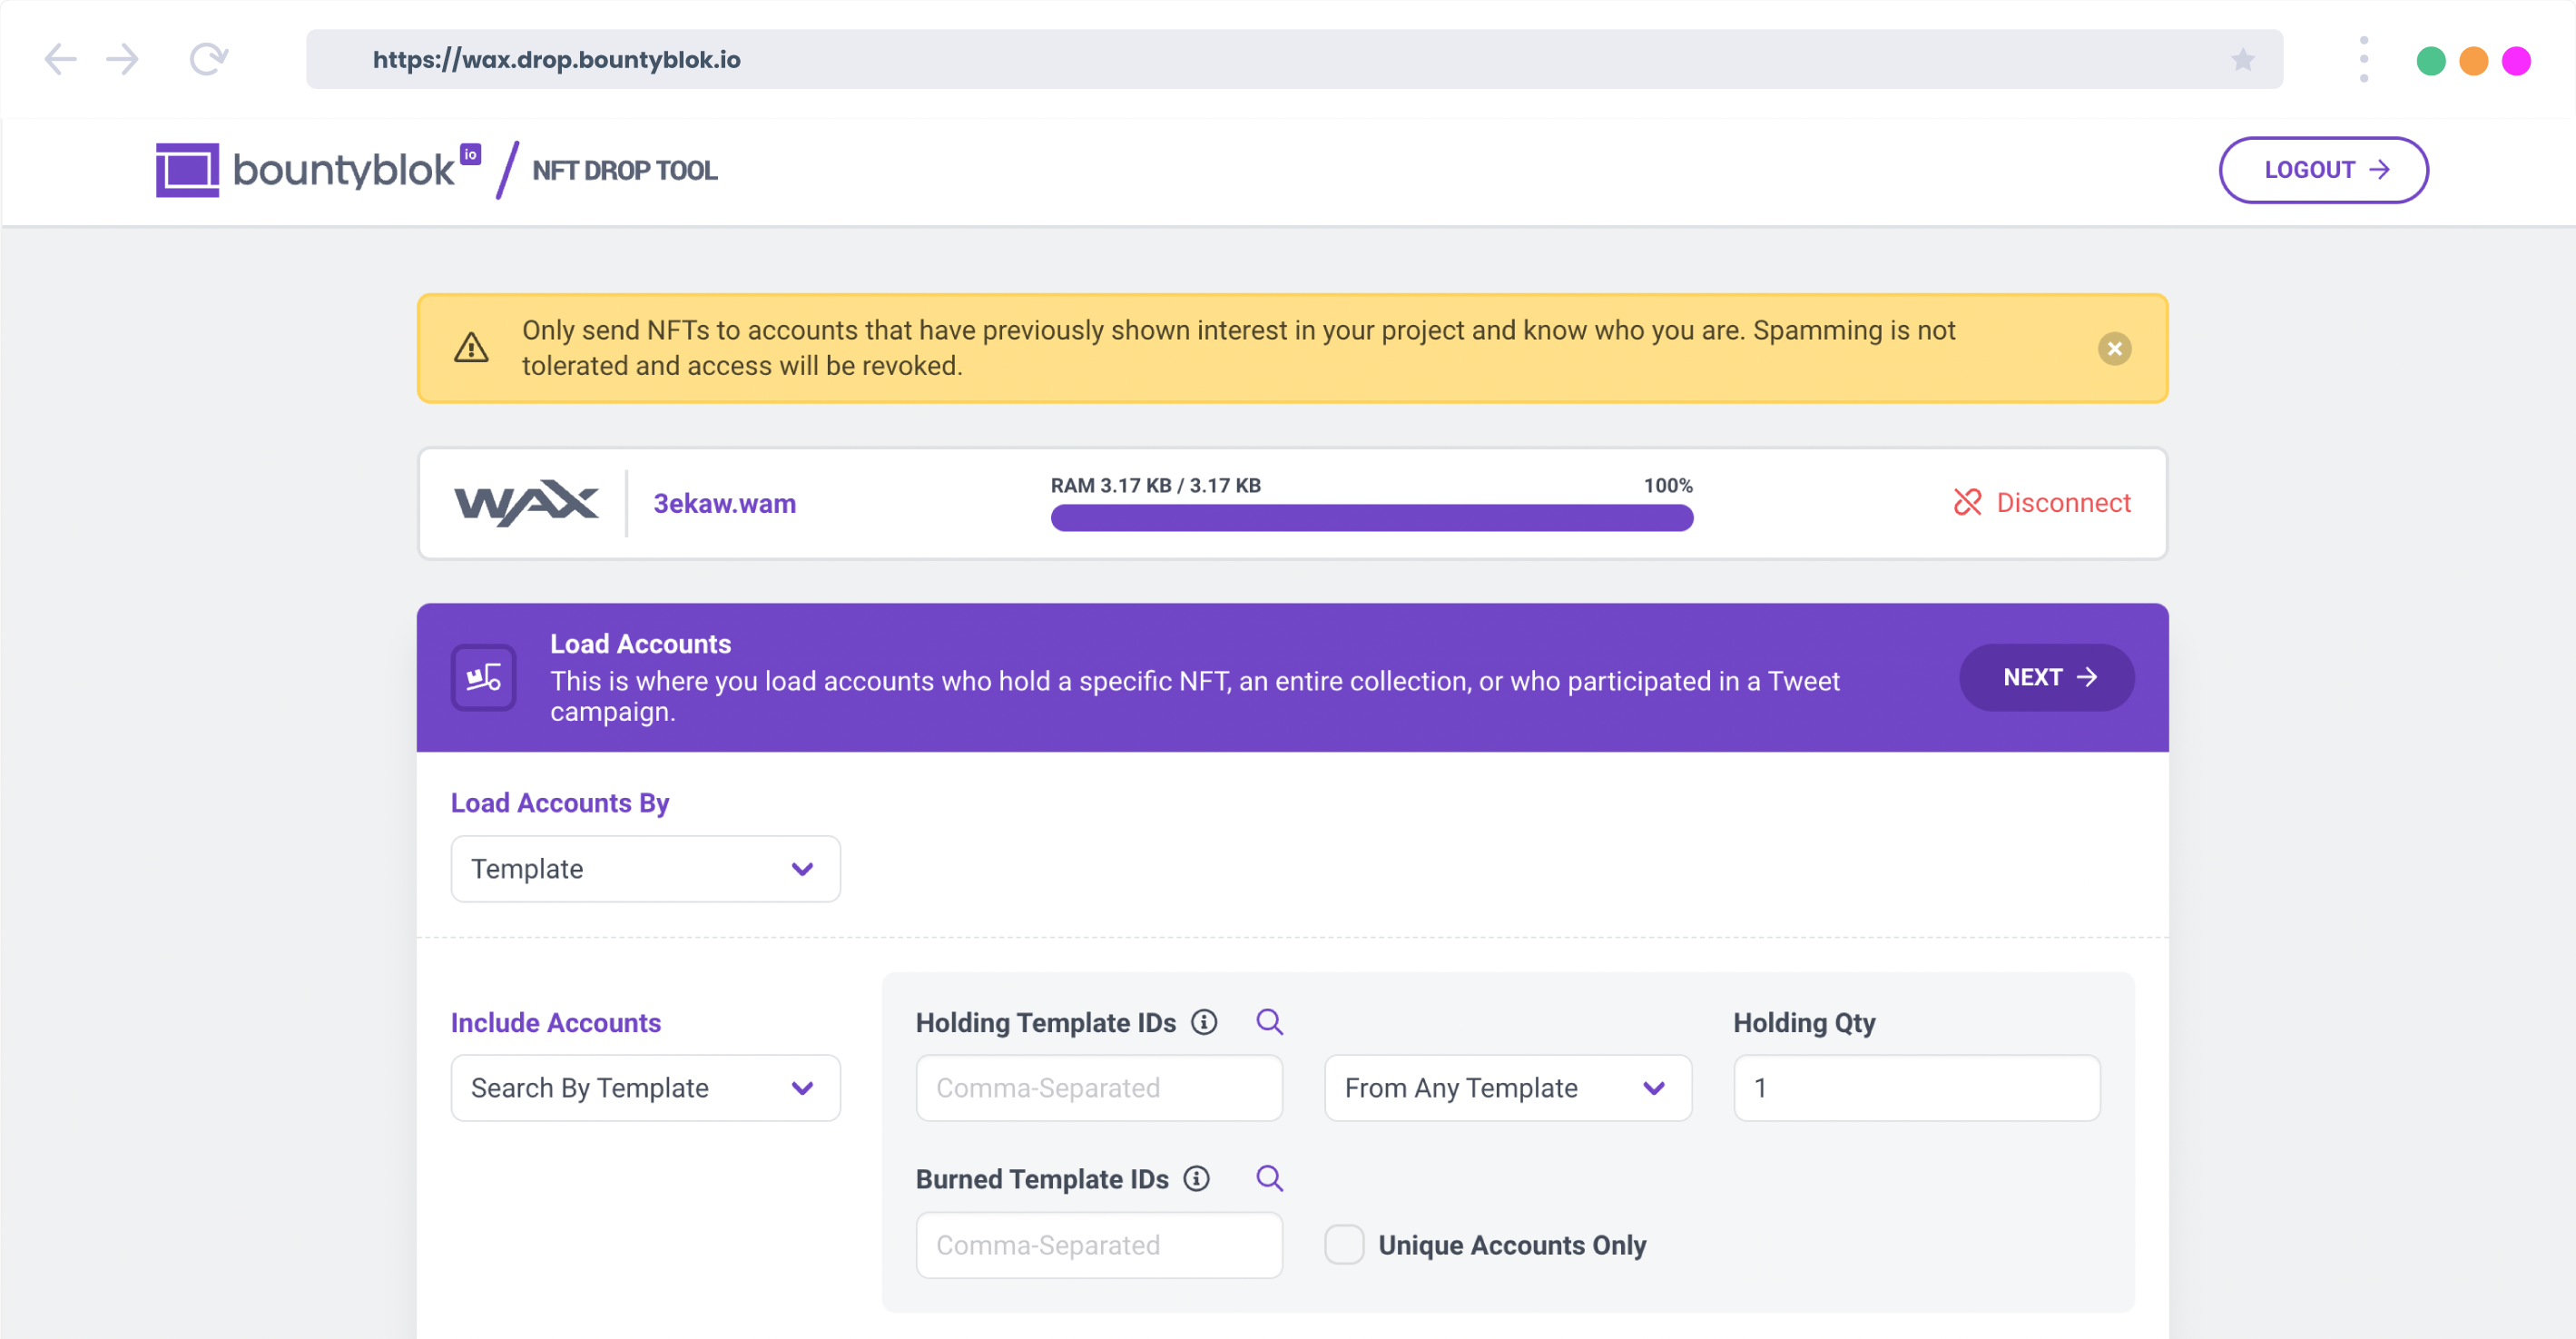Expand the From Any Template selector
This screenshot has height=1339, width=2576.
1506,1088
